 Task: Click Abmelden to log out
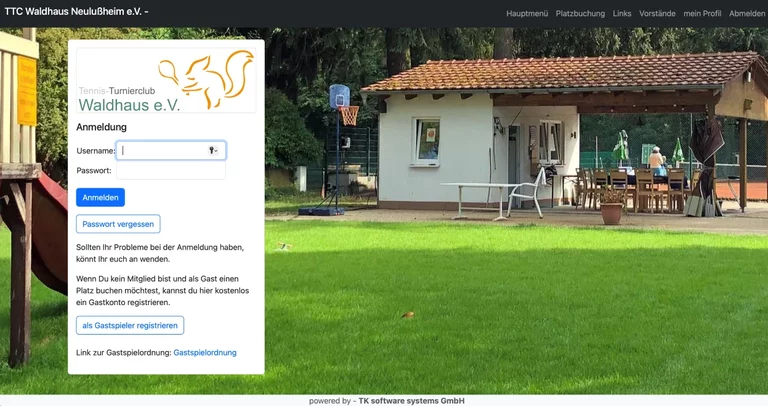(747, 14)
